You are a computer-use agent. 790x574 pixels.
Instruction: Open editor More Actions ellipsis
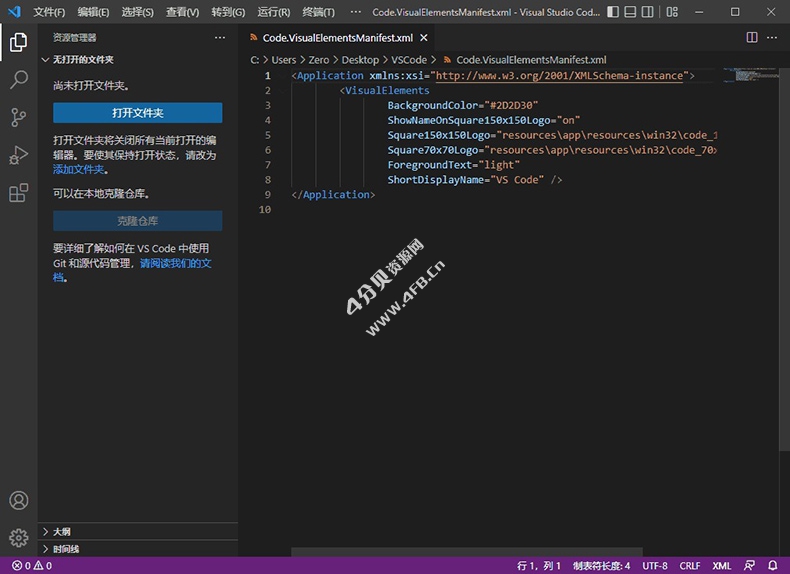point(772,37)
